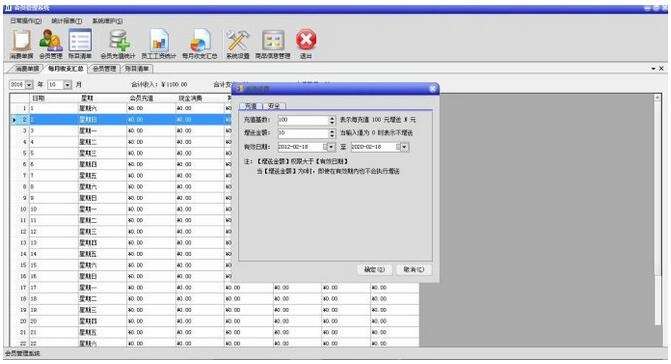The image size is (671, 364).
Task: Cancel the dialog with 取消(C)
Action: click(x=413, y=269)
